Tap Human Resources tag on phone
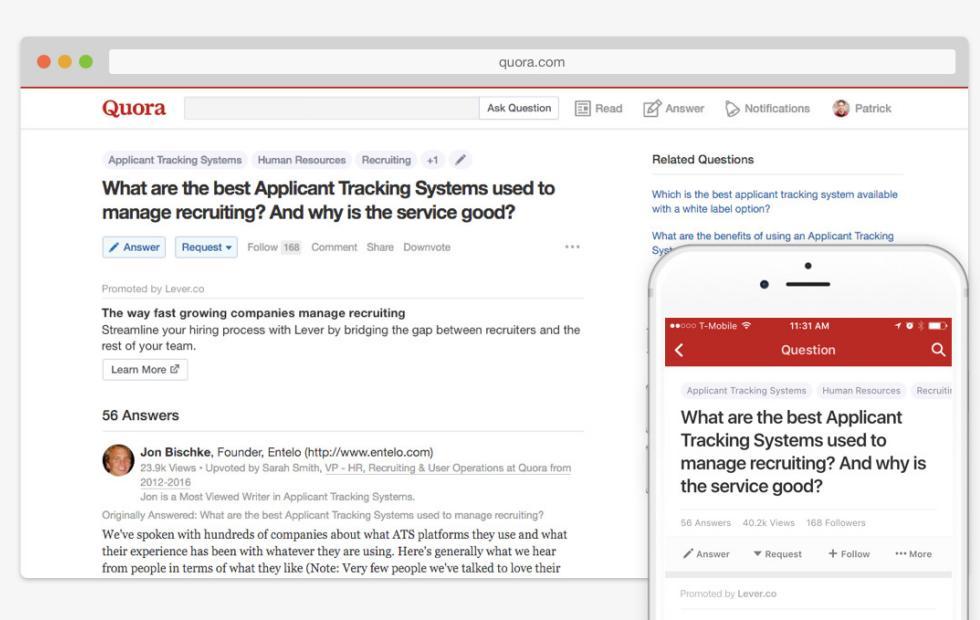The height and width of the screenshot is (620, 980). click(861, 391)
